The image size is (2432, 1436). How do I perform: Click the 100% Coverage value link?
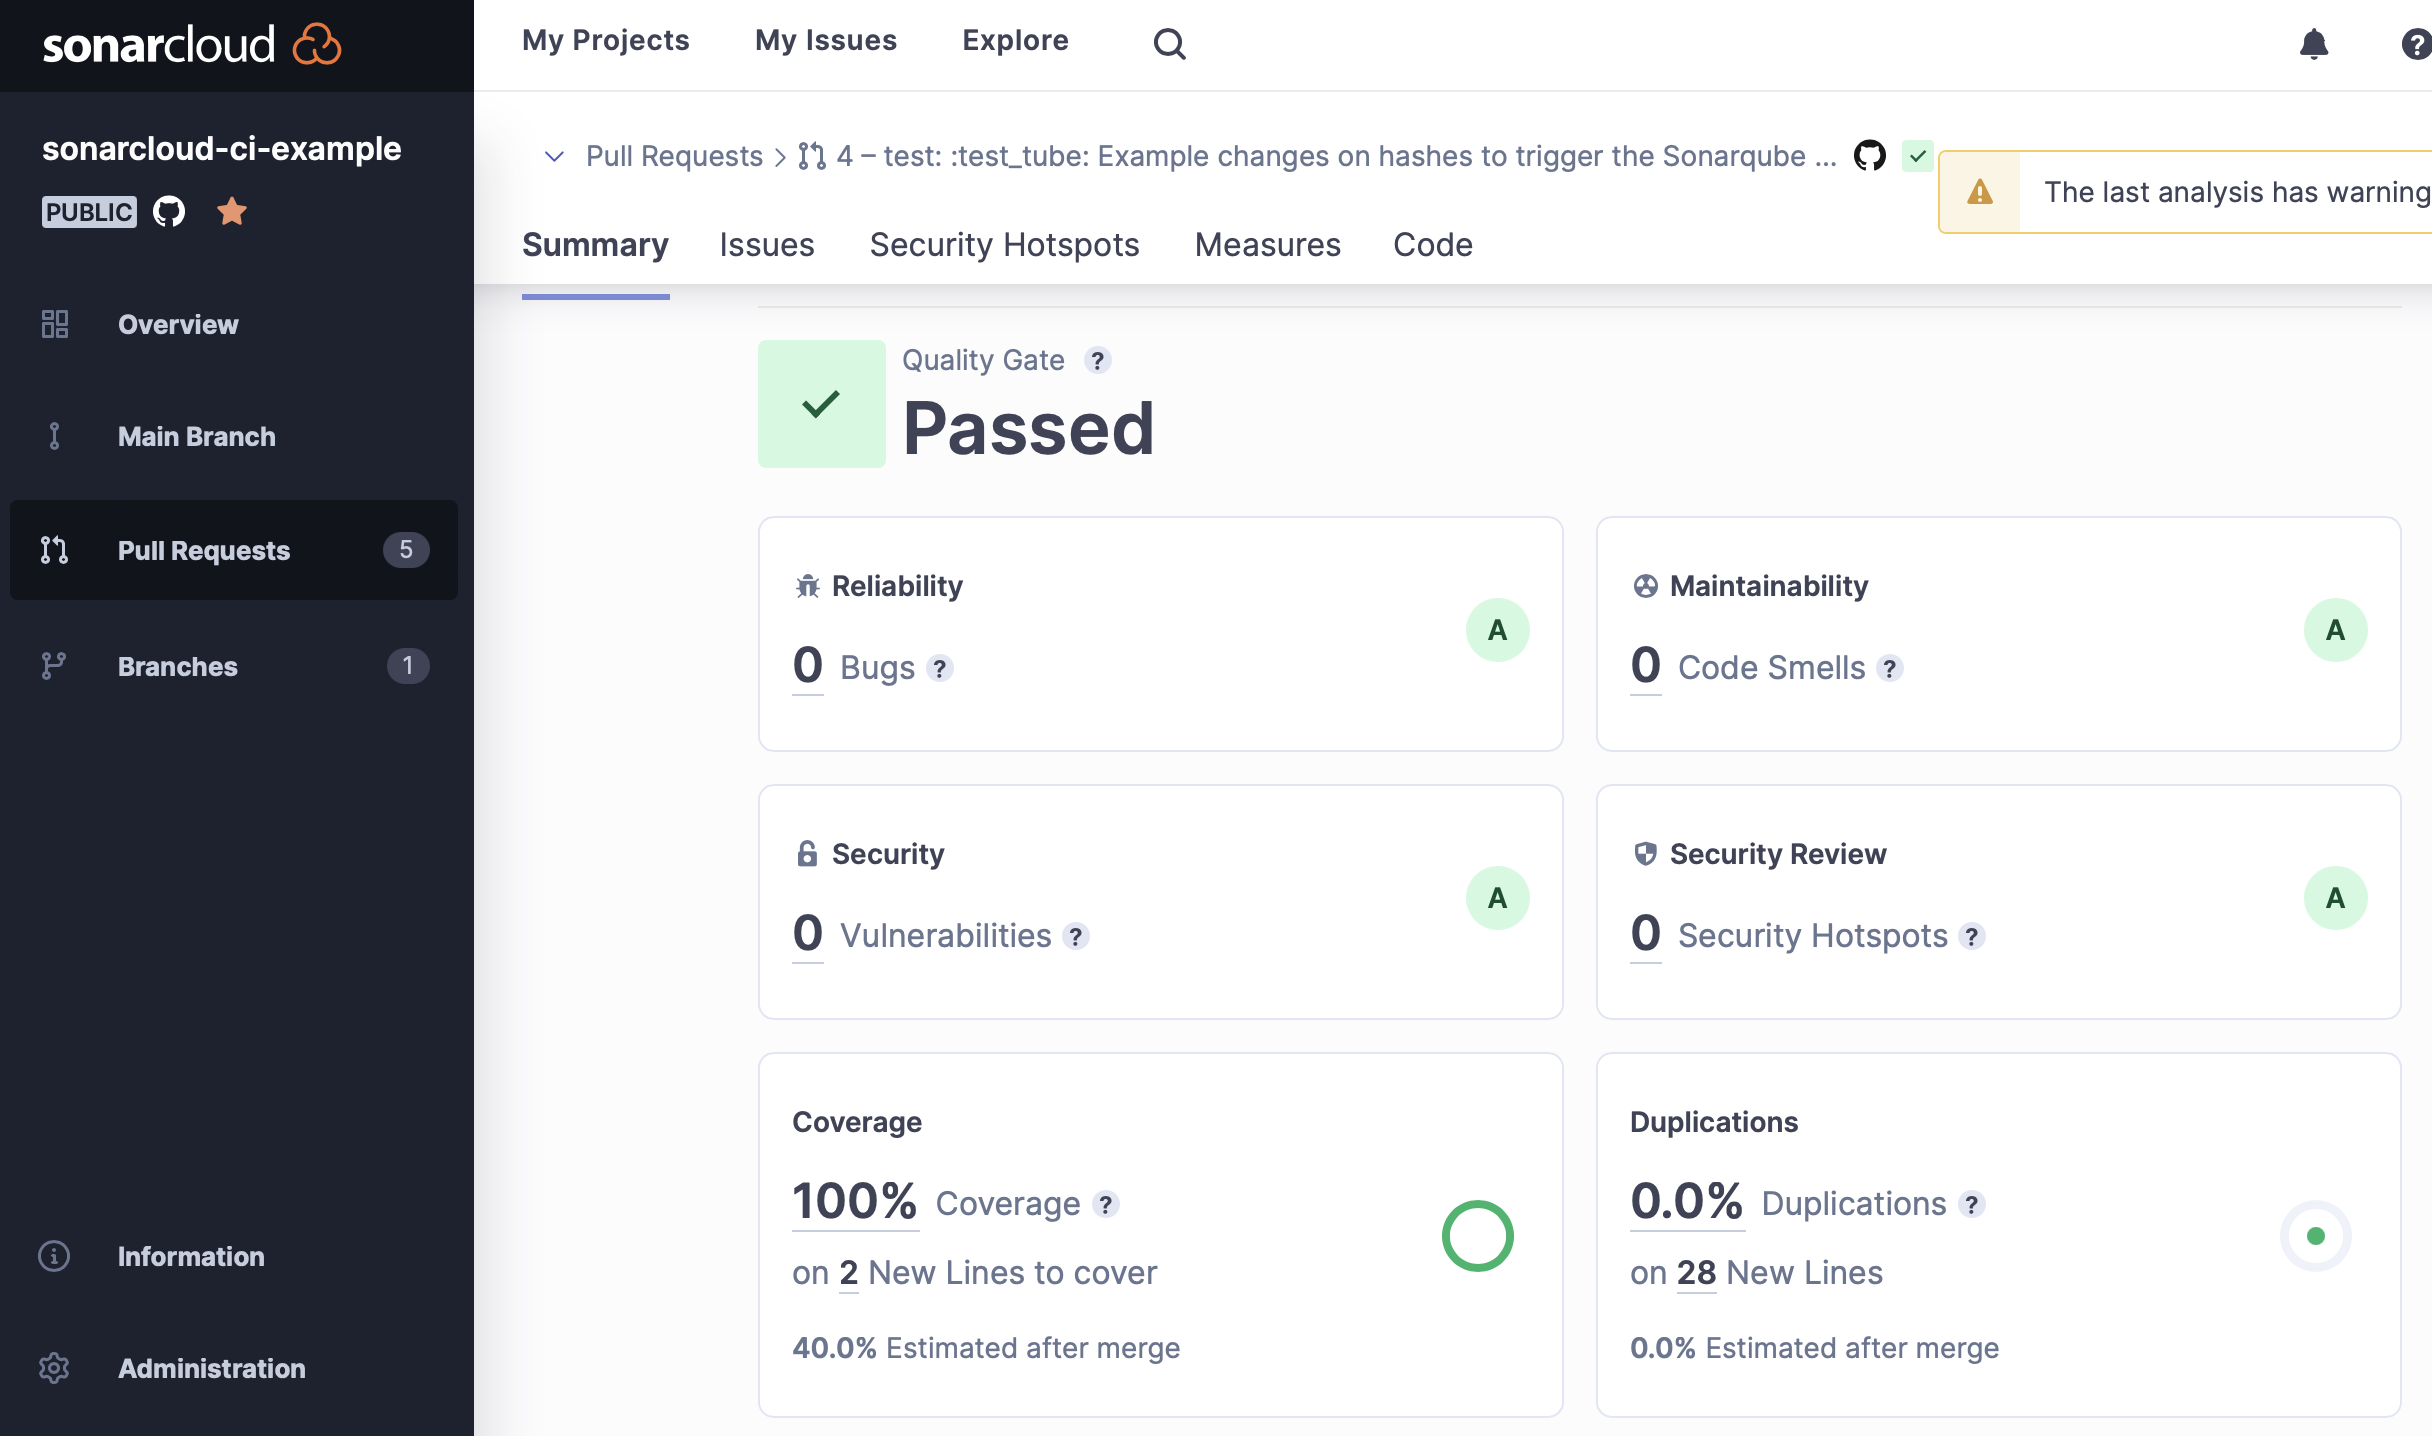pos(854,1201)
